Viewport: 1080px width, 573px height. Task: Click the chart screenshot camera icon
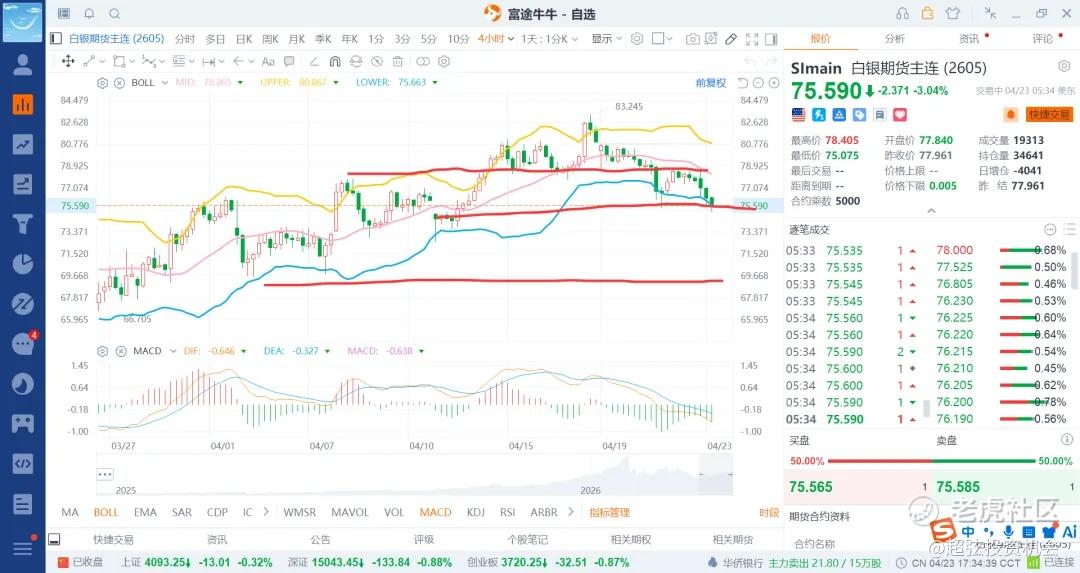point(692,39)
